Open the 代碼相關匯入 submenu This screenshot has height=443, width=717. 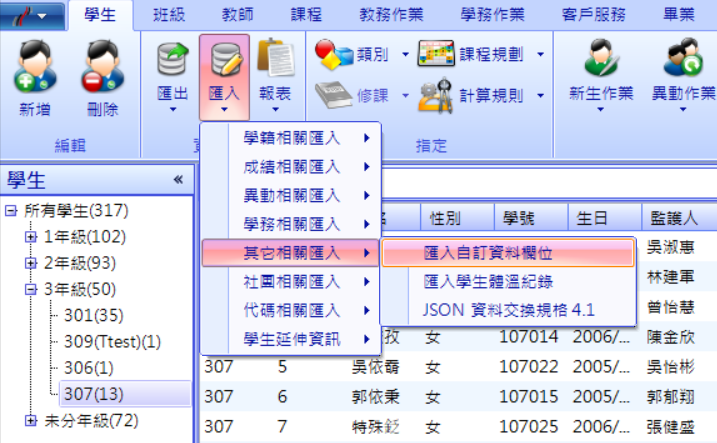(x=291, y=310)
